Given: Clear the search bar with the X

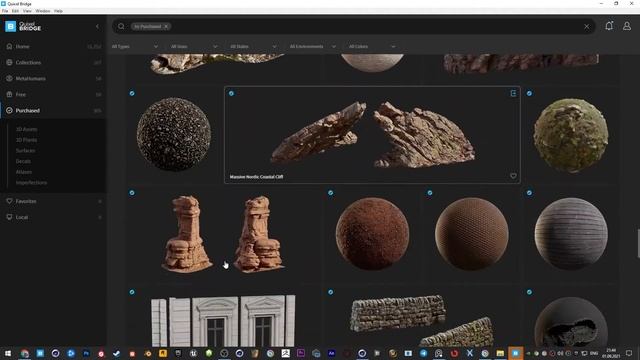Looking at the screenshot, I should click(x=587, y=27).
